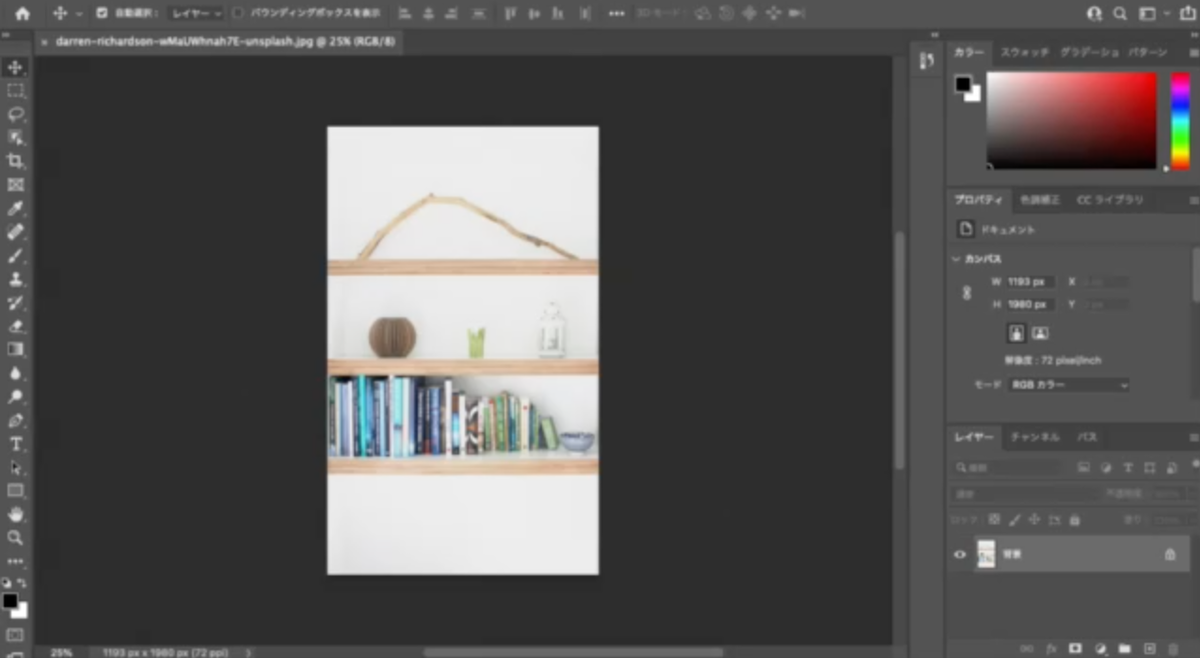Go to the Home screen icon
Image resolution: width=1200 pixels, height=658 pixels.
point(22,14)
